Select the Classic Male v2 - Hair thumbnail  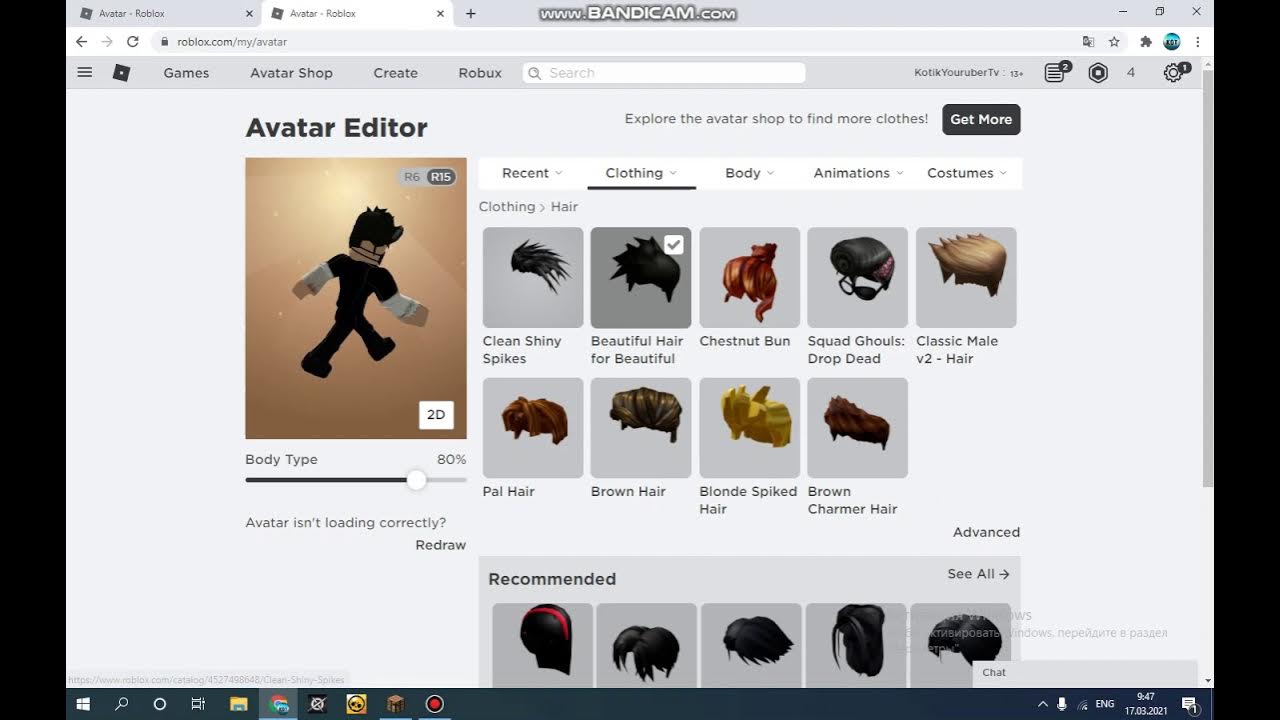coord(966,277)
